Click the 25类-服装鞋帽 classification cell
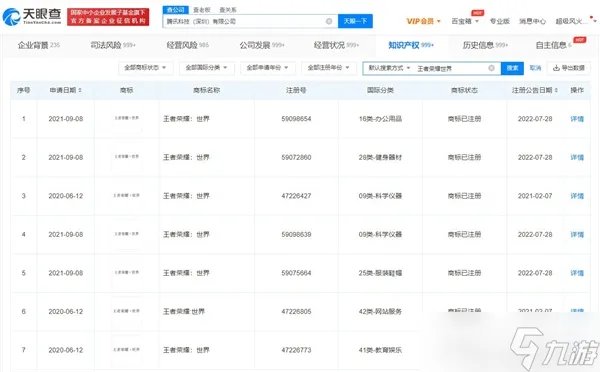 click(380, 273)
